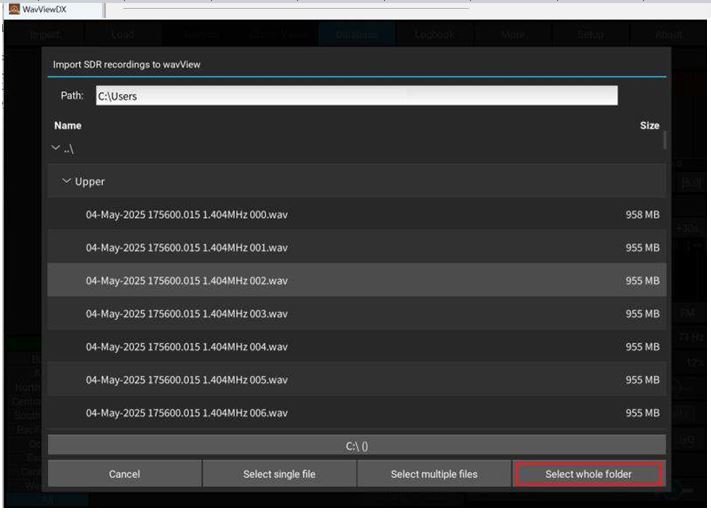Image resolution: width=711 pixels, height=512 pixels.
Task: Click Select single file button
Action: [279, 474]
